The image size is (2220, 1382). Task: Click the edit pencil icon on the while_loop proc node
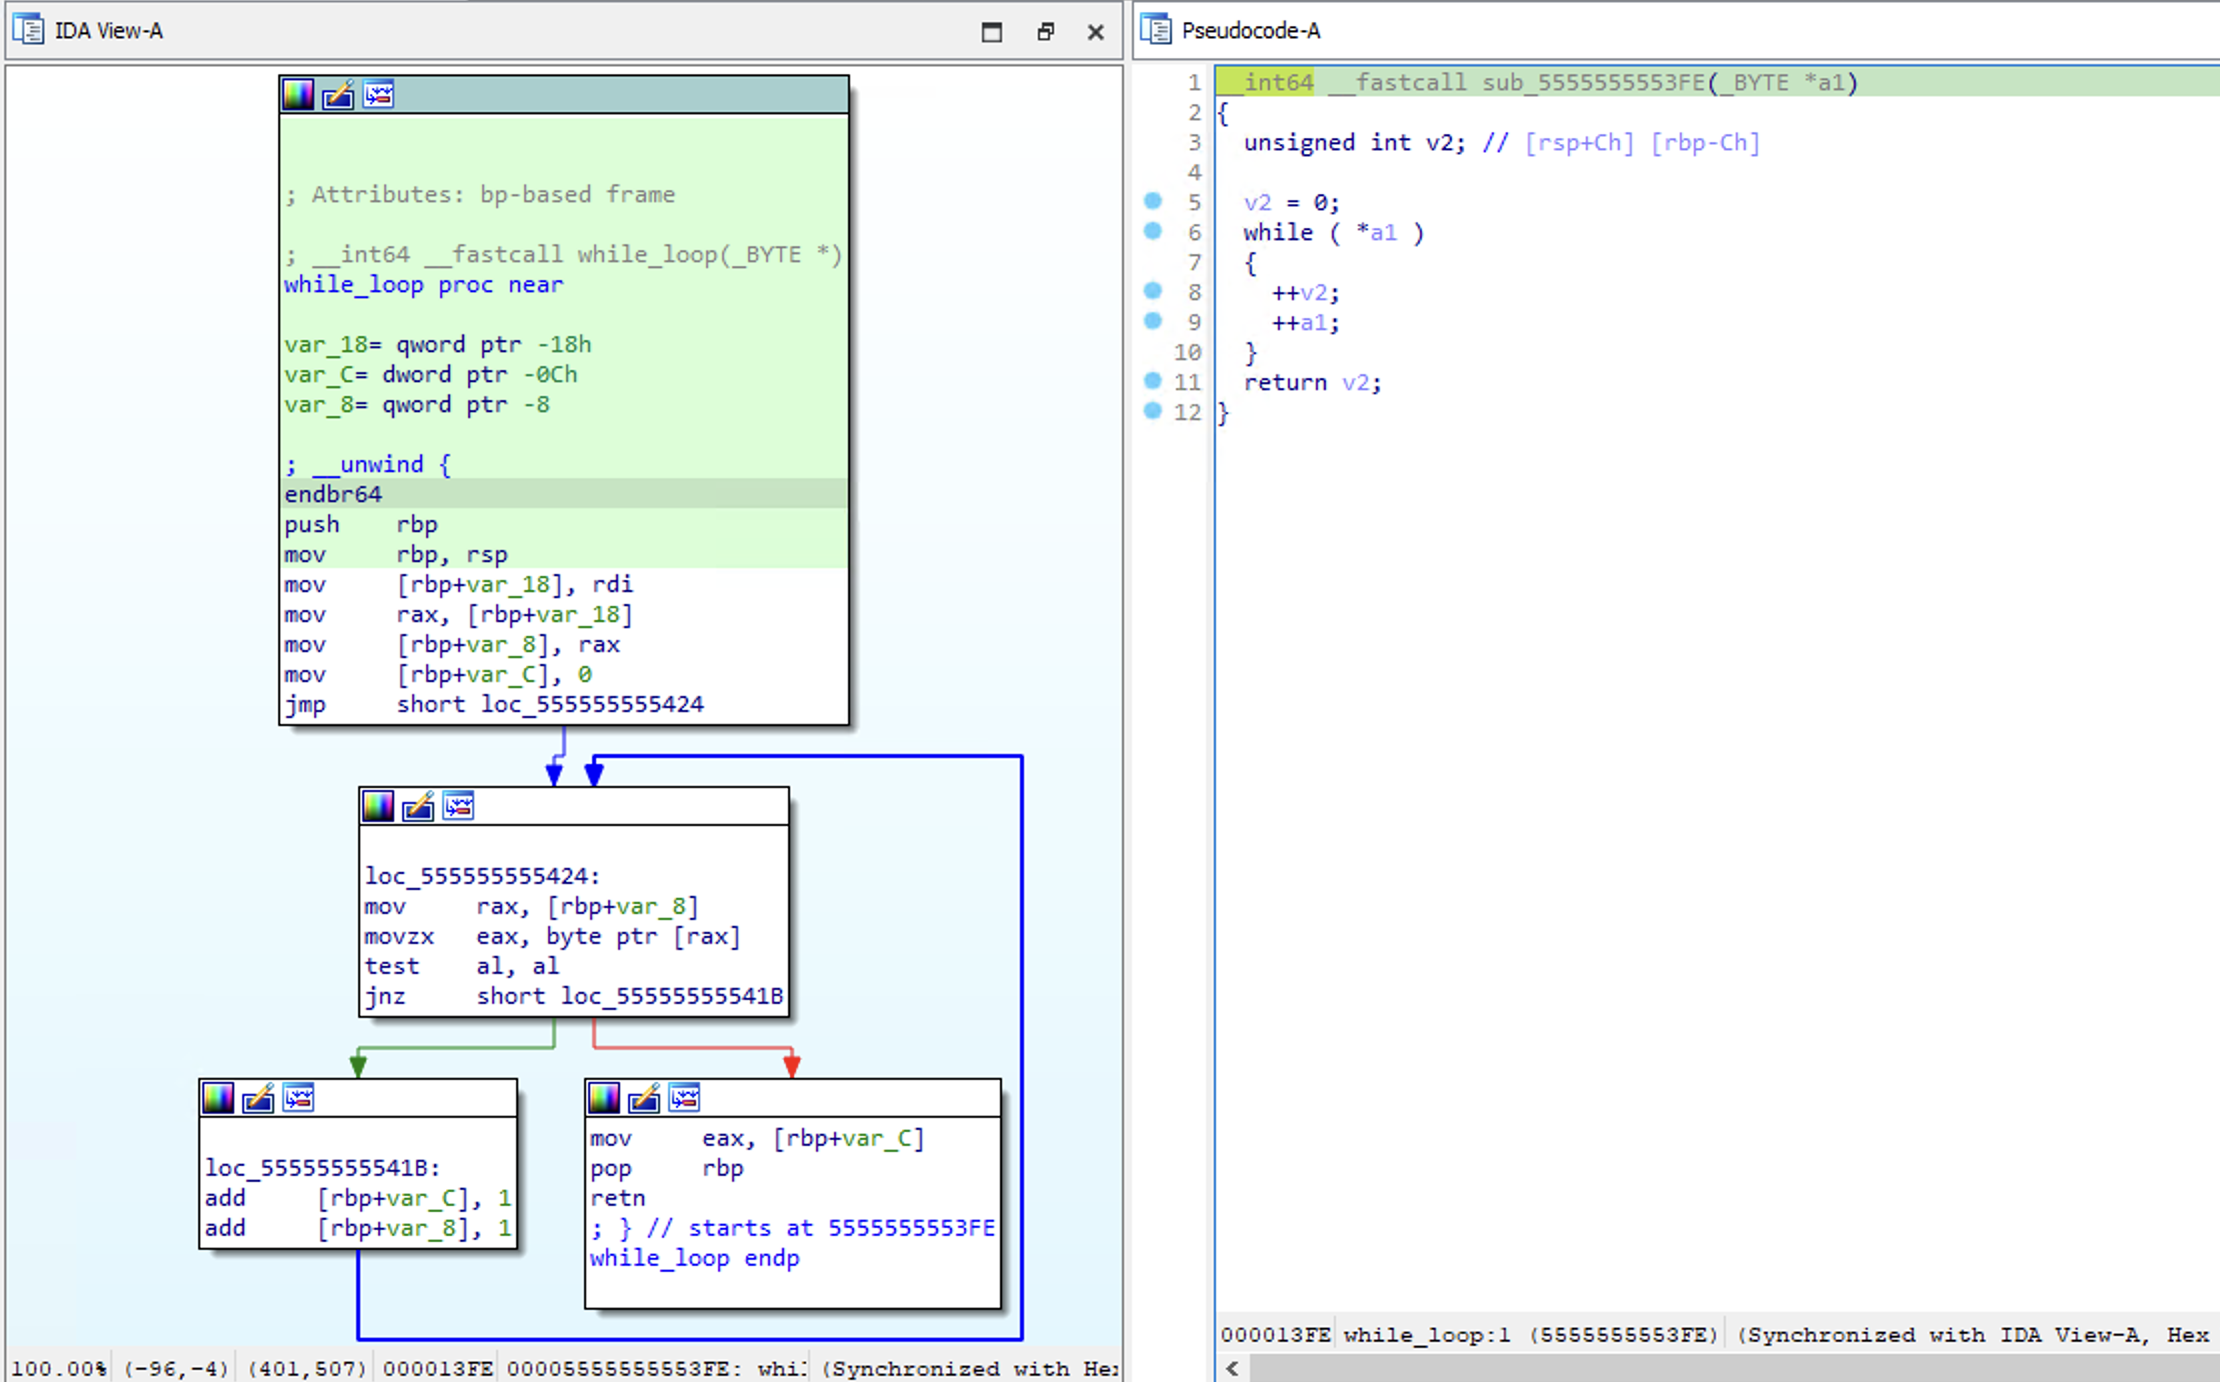coord(338,95)
